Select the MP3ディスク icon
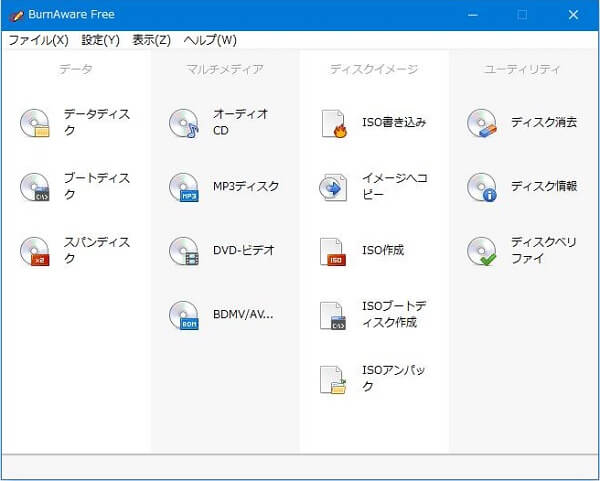Screen dimensions: 600x481 [184, 187]
